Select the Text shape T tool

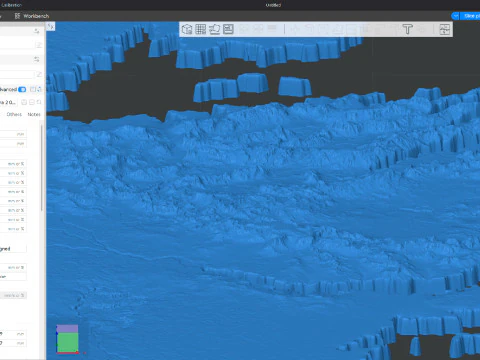coord(407,29)
